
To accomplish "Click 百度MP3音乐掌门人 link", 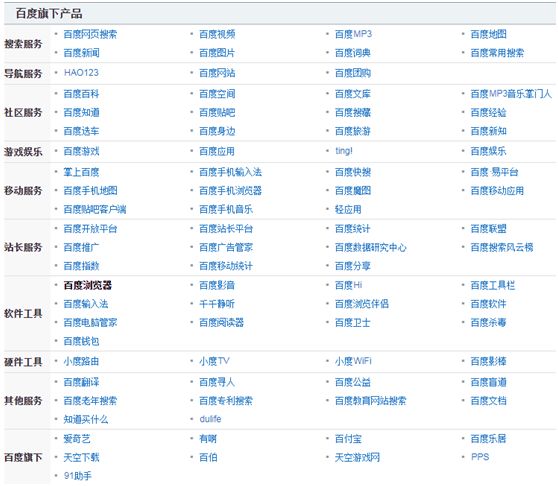I will (x=511, y=94).
